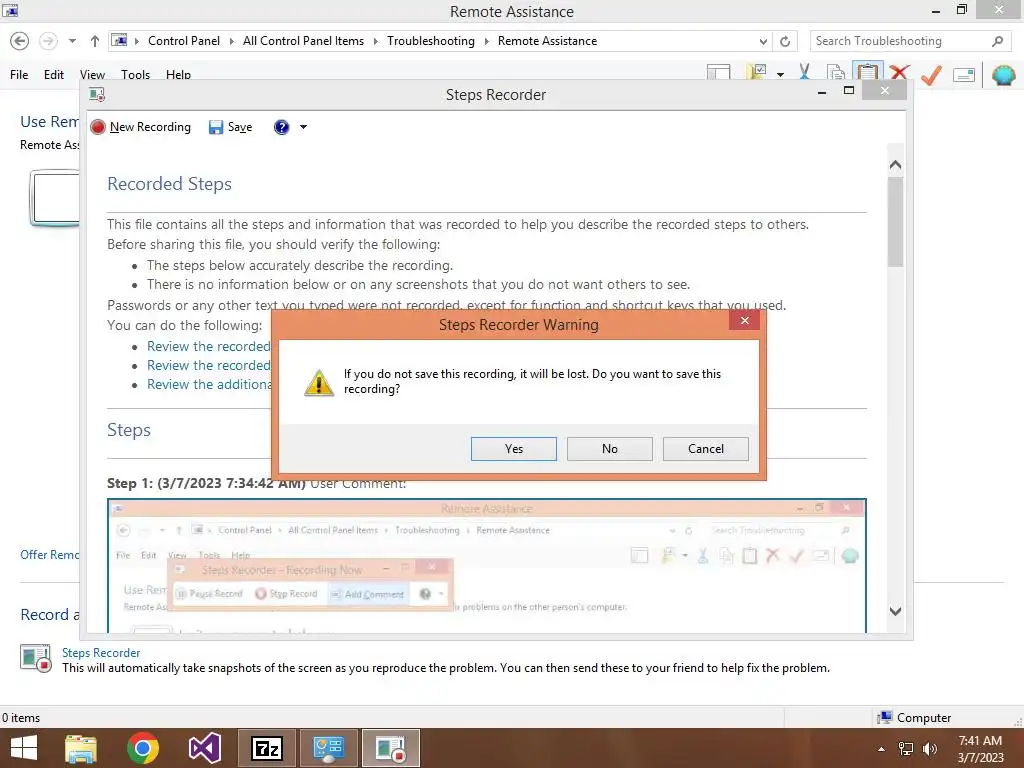This screenshot has width=1024, height=768.
Task: Click the folder options checkmark icon
Action: [757, 71]
